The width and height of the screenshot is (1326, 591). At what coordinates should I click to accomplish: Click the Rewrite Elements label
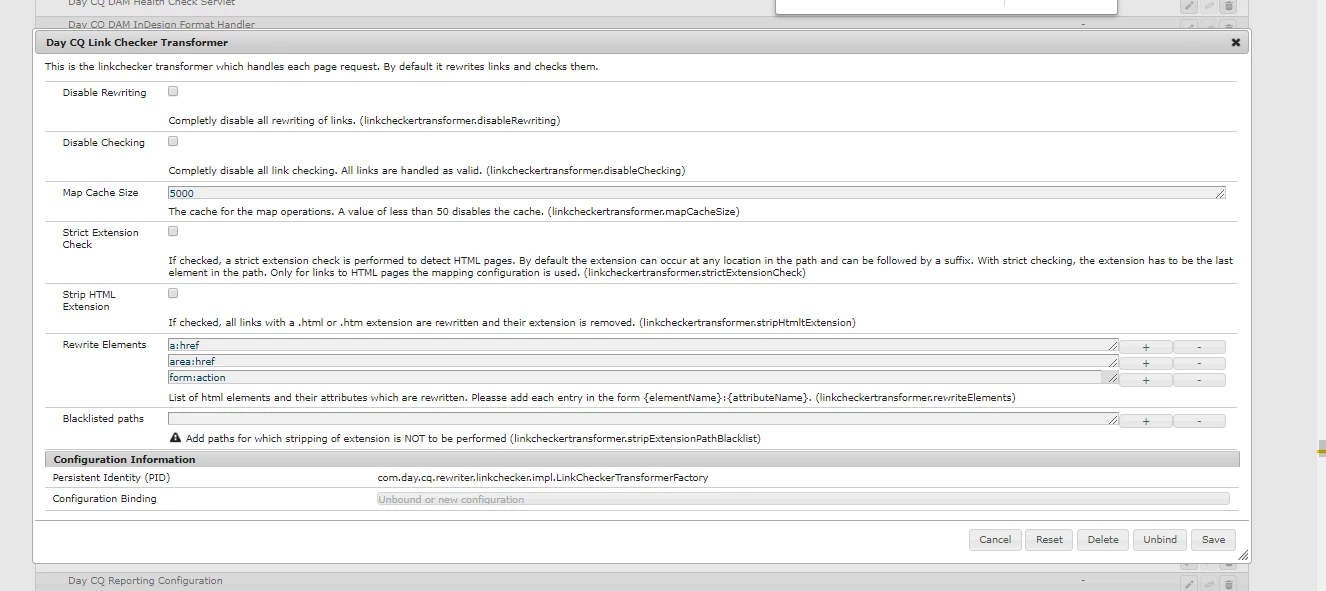(x=104, y=345)
